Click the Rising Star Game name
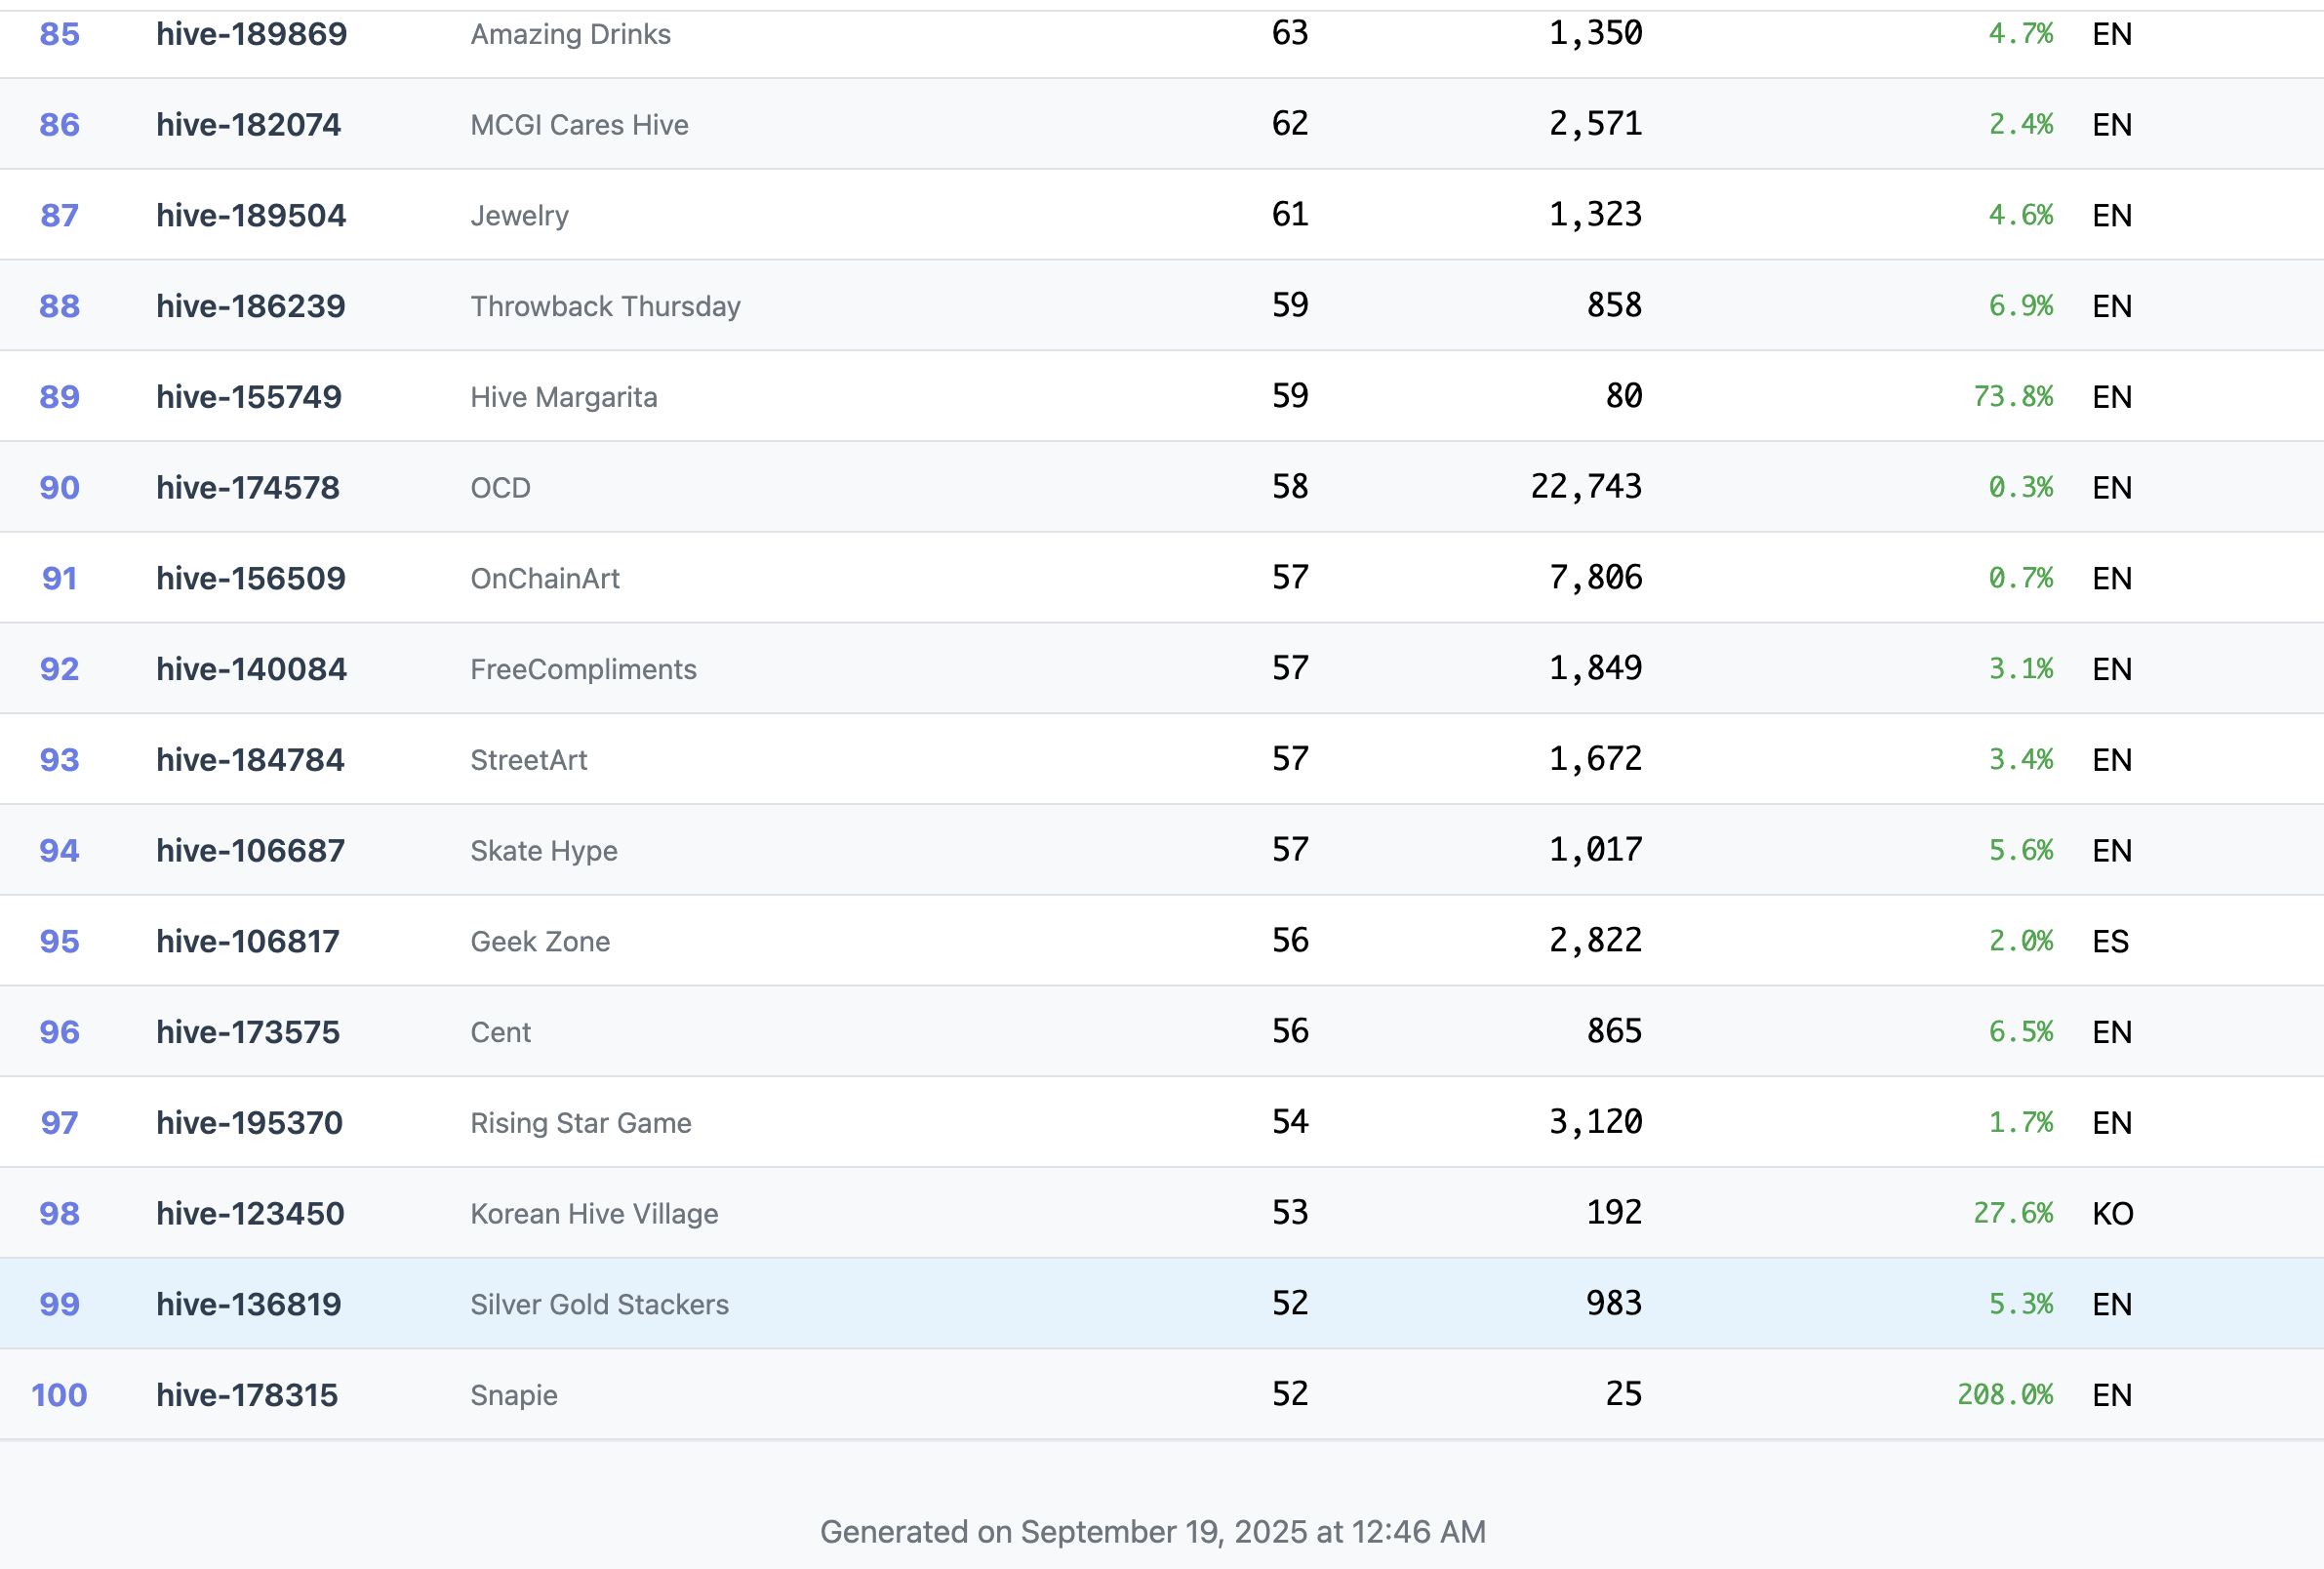Image resolution: width=2324 pixels, height=1569 pixels. pos(580,1123)
